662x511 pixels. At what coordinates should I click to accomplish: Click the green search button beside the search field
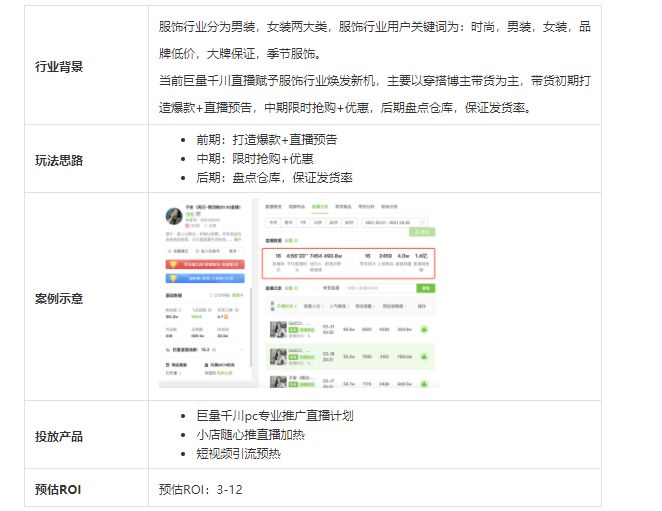point(426,288)
